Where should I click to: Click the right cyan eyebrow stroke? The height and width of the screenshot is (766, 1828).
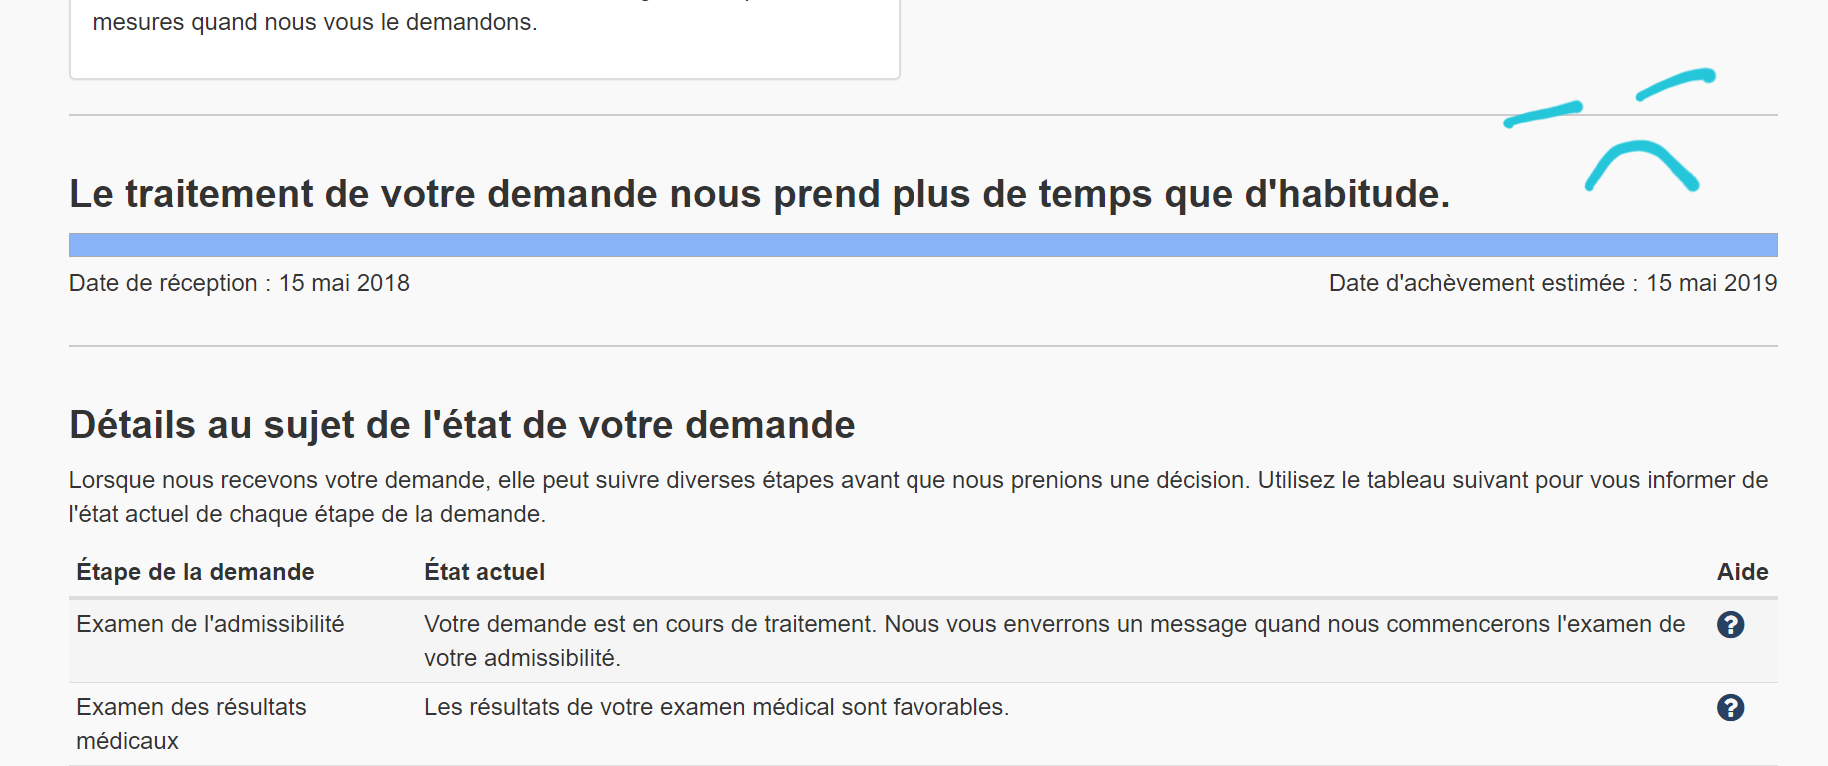point(1676,84)
